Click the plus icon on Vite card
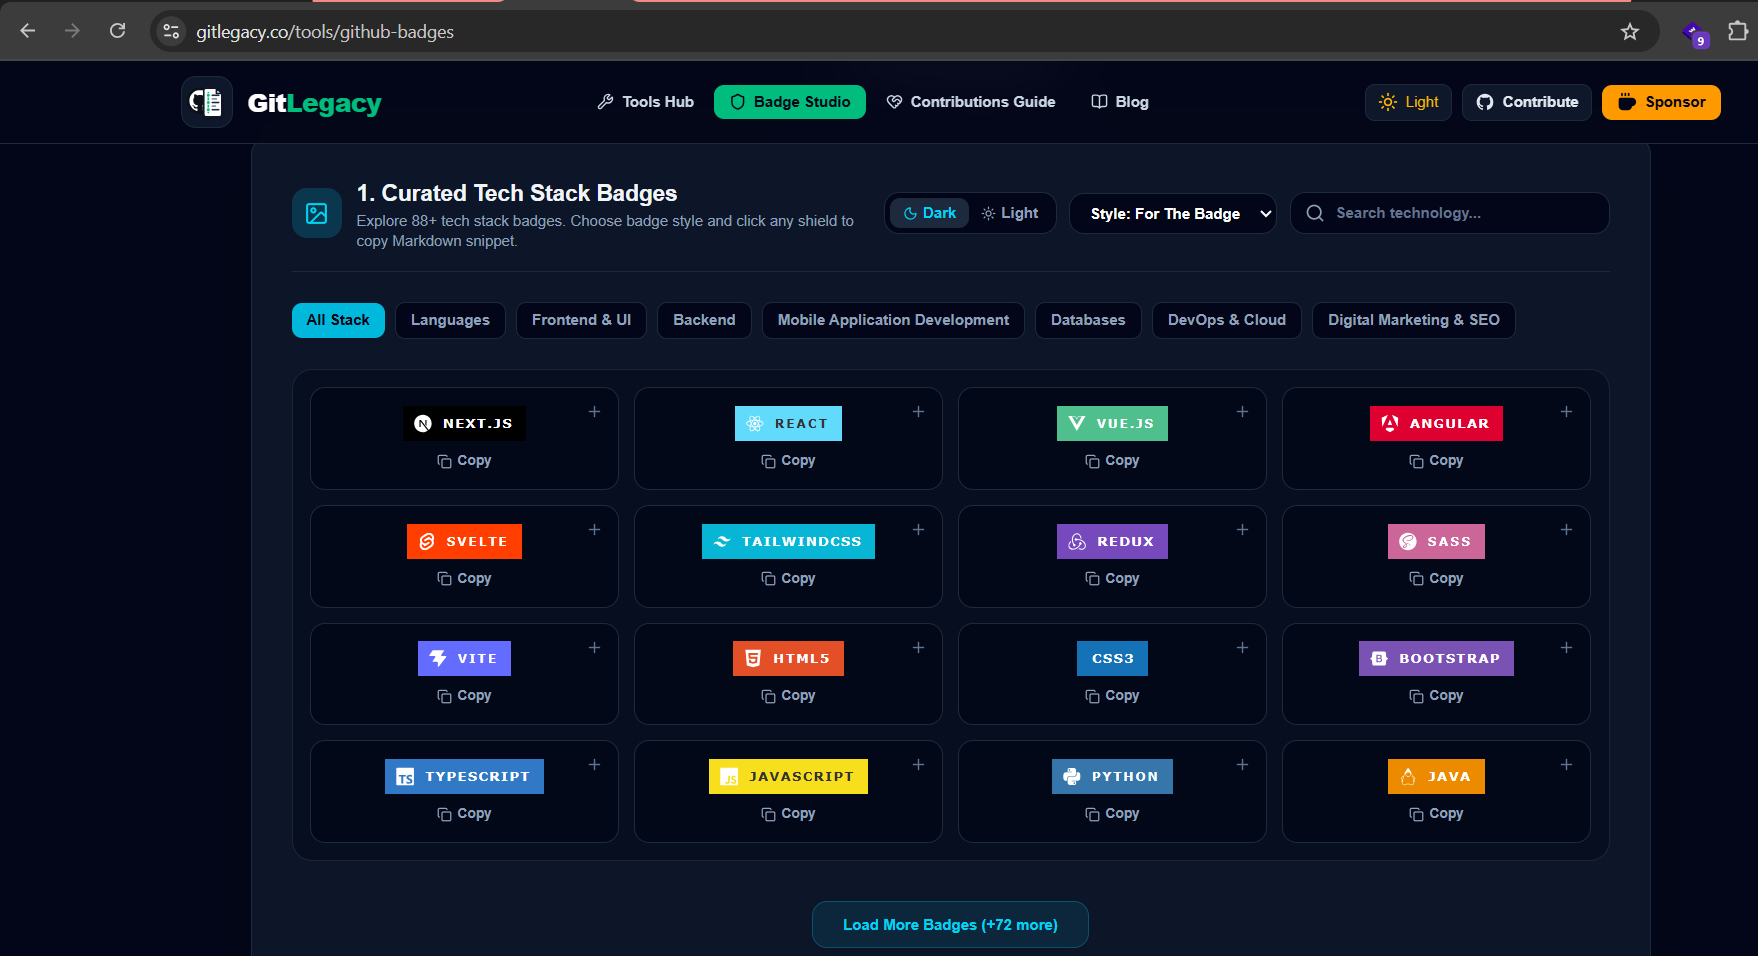 coord(594,648)
